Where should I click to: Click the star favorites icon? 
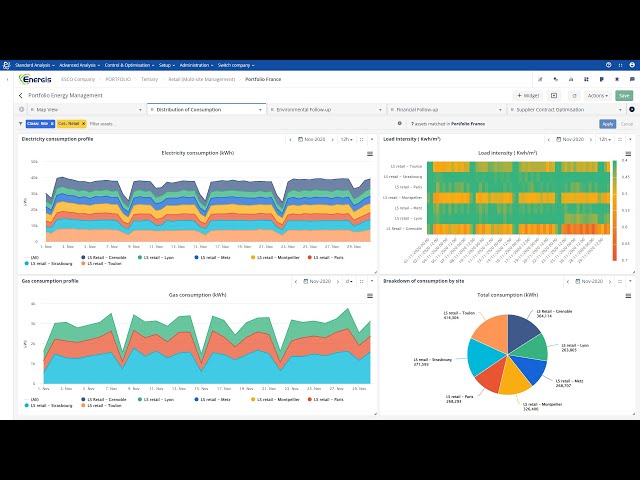(x=617, y=79)
